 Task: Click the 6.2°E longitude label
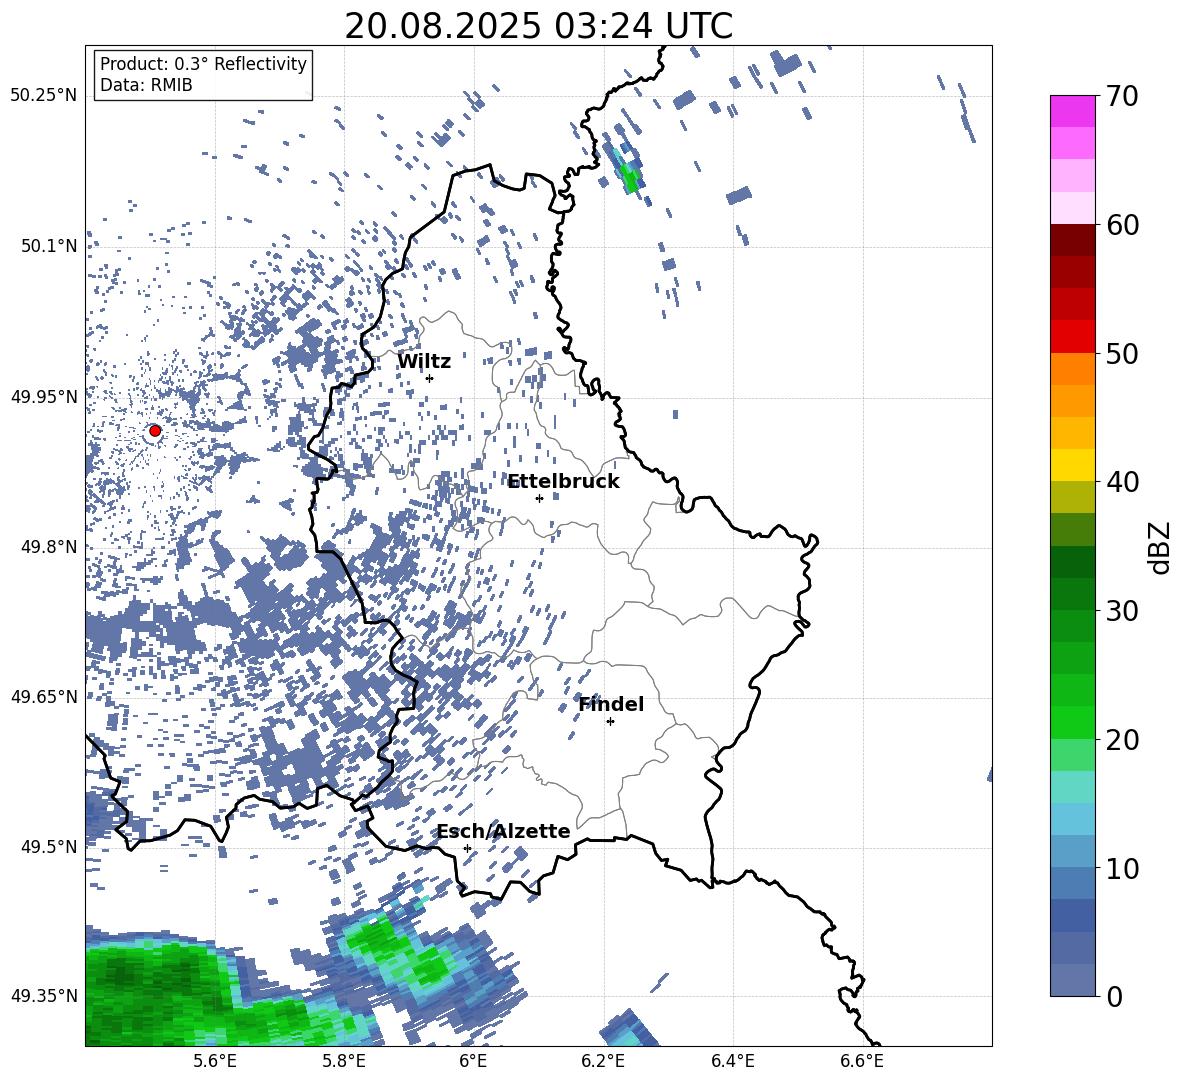[603, 1061]
